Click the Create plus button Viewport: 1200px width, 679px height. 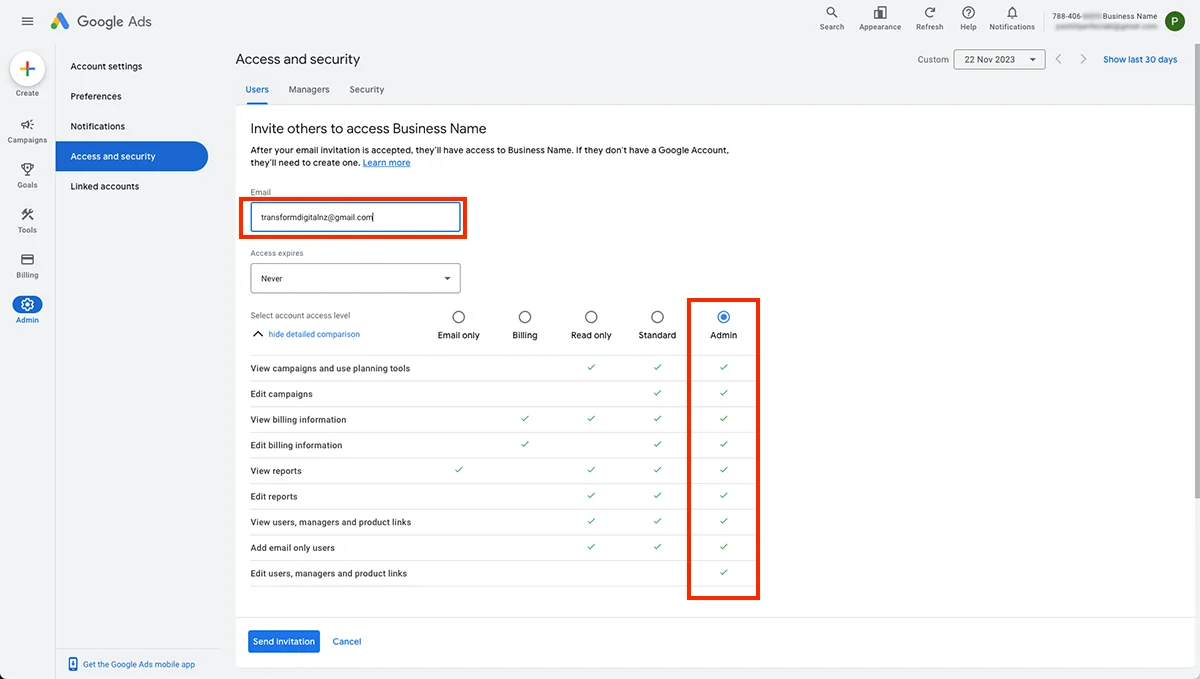[x=27, y=69]
